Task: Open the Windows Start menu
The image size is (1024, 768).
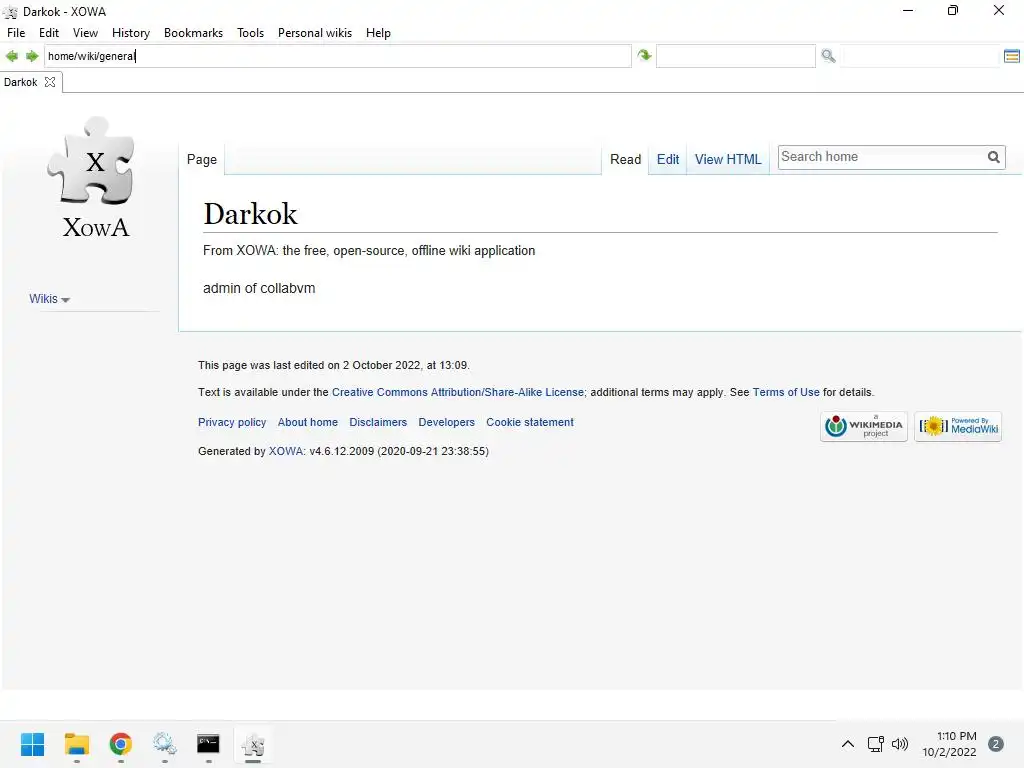Action: click(x=33, y=744)
